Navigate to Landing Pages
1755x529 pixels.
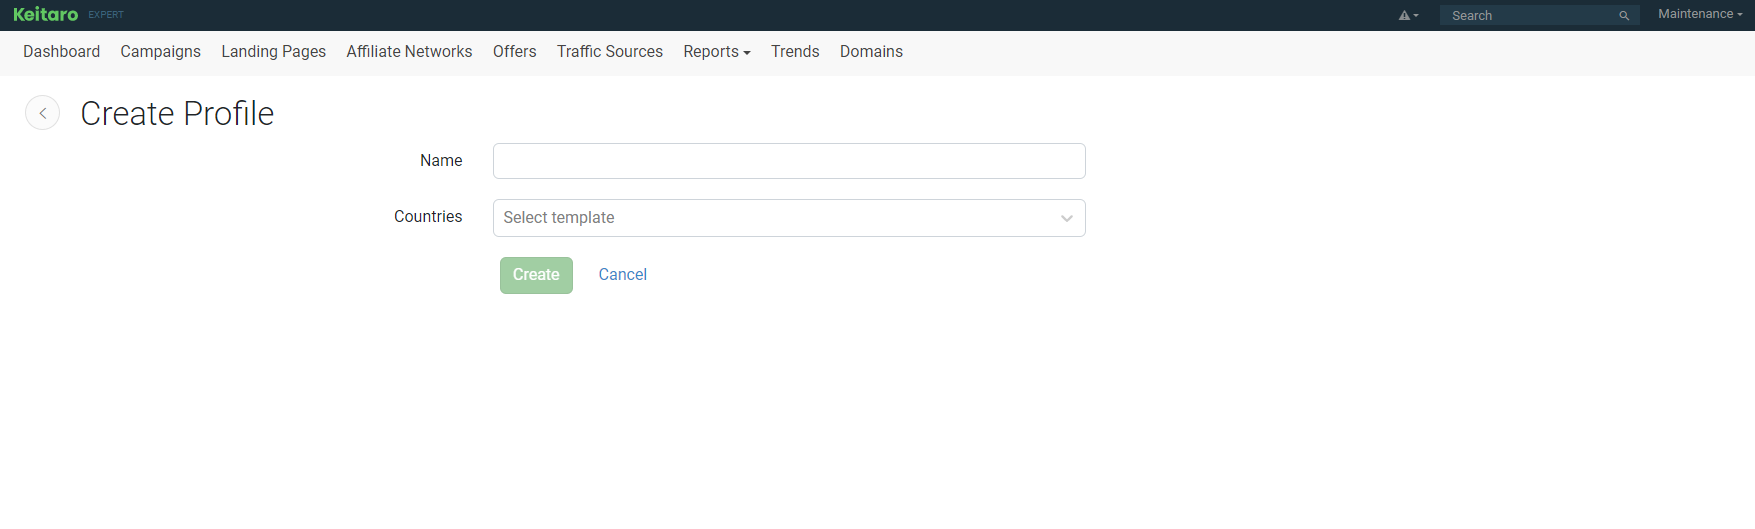(273, 52)
